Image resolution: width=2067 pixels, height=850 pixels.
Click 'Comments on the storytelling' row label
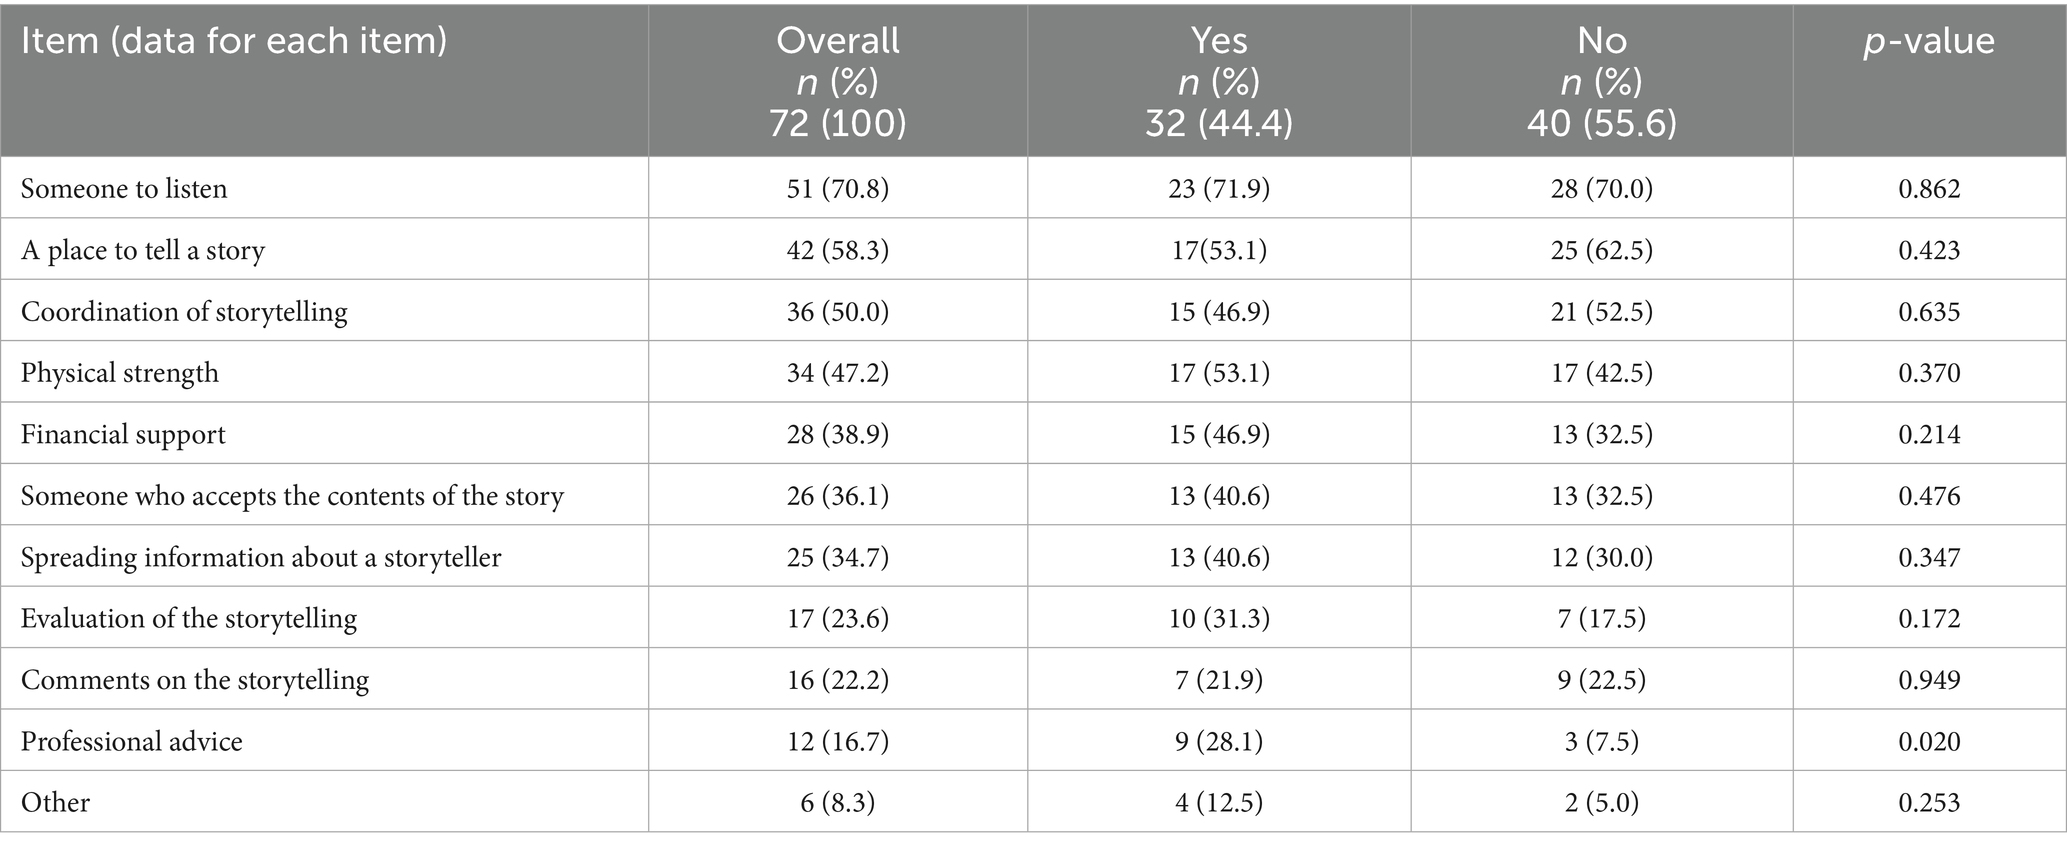(195, 680)
